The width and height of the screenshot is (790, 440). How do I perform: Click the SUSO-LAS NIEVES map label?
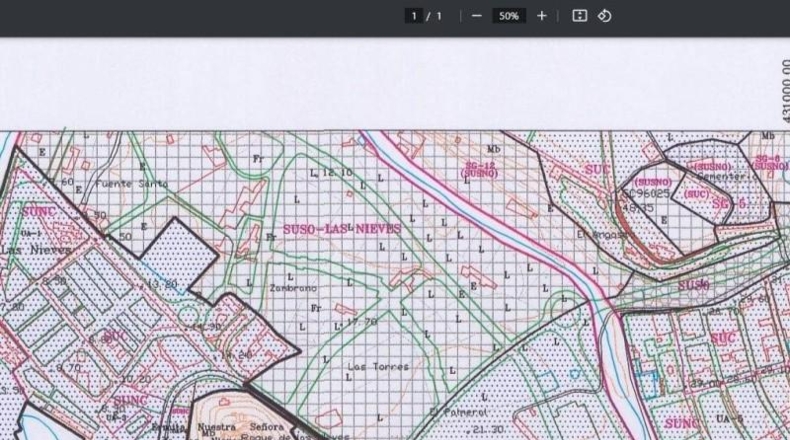coord(342,229)
